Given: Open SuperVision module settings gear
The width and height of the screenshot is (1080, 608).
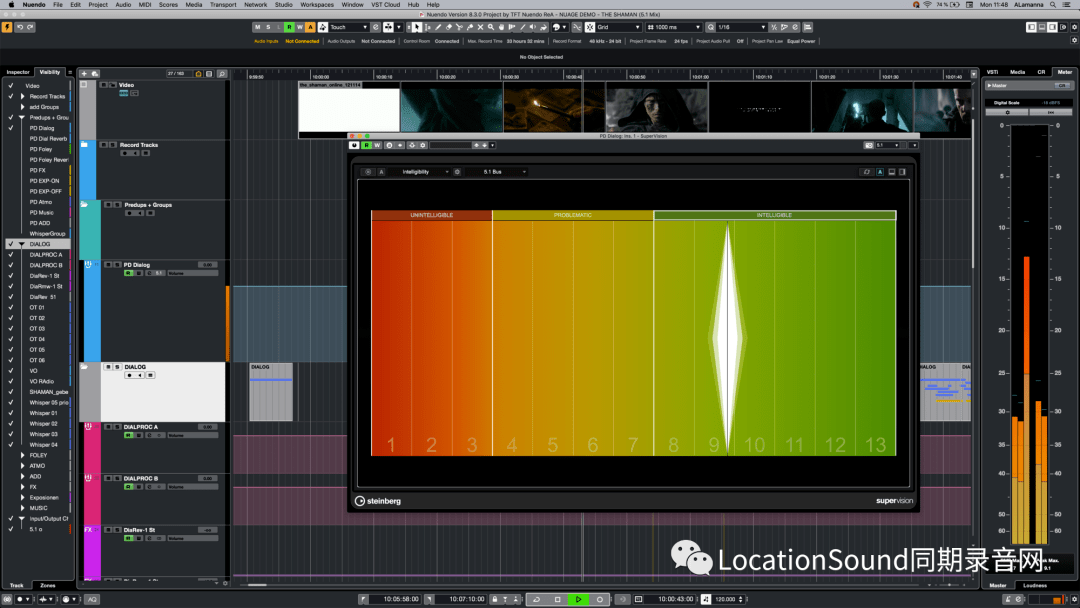Looking at the screenshot, I should click(x=457, y=172).
